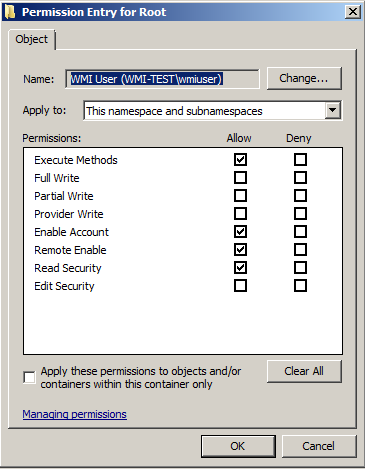
Task: Uncheck Allow for Execute Methods
Action: pyautogui.click(x=240, y=160)
